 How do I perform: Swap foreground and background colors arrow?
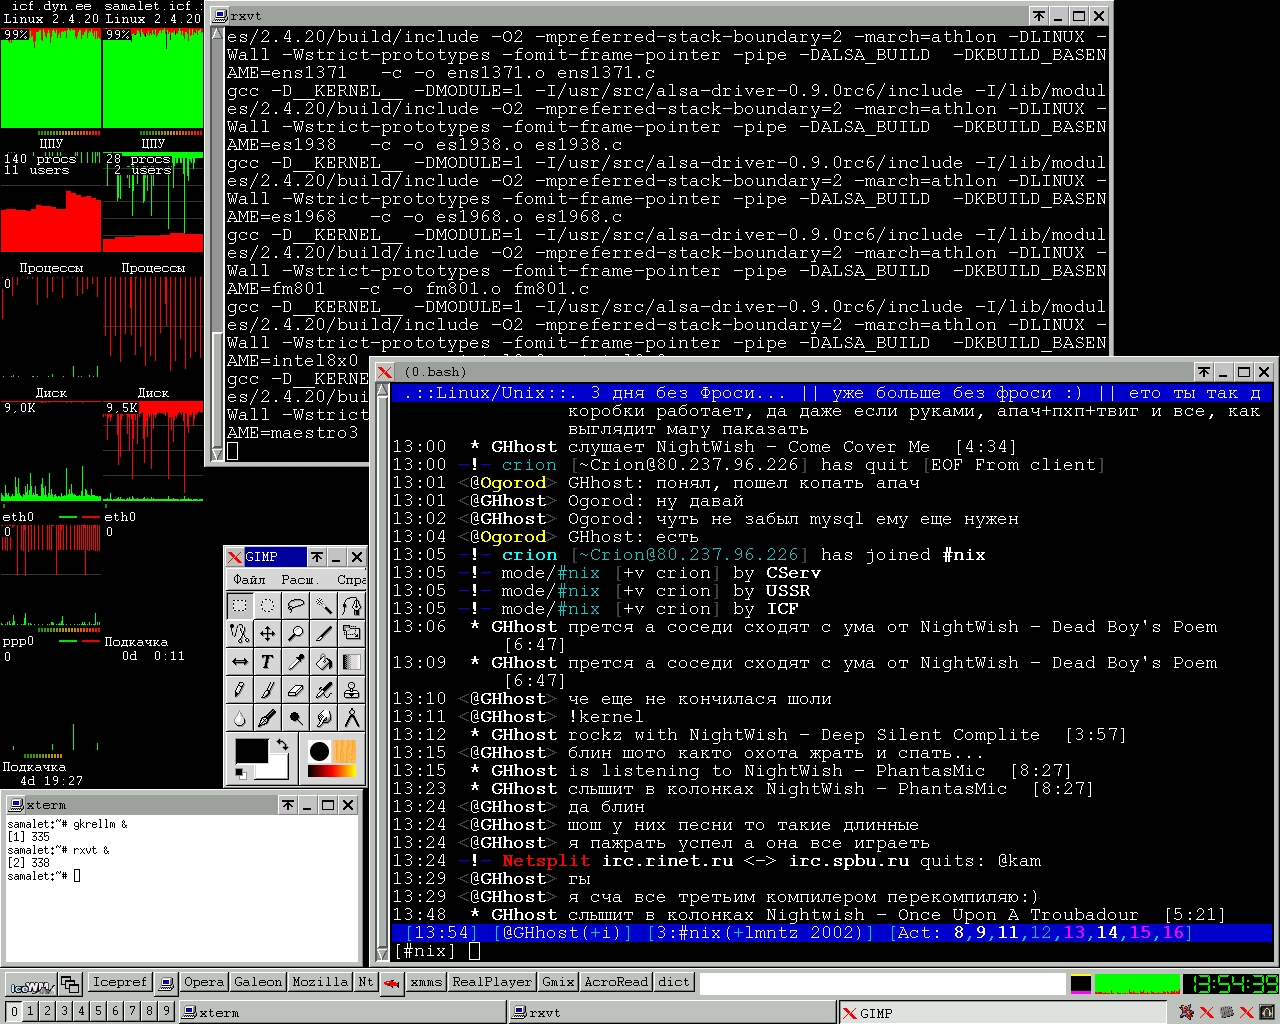point(282,744)
